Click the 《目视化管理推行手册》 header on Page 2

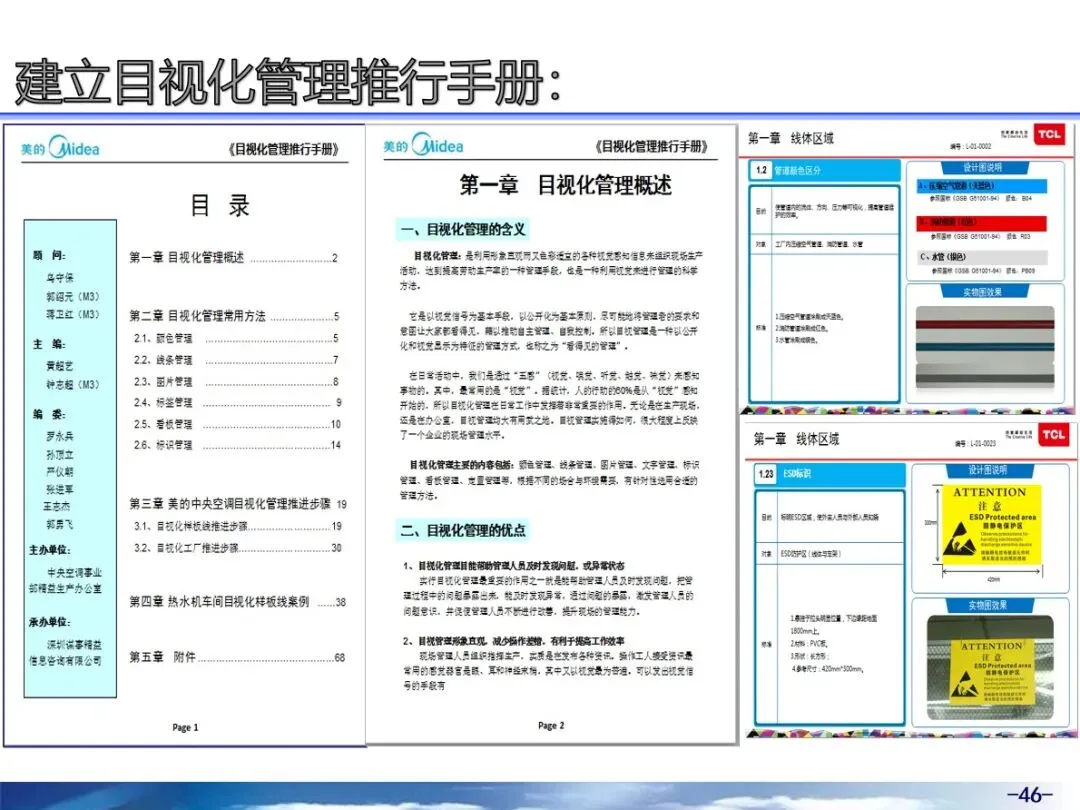tap(652, 146)
